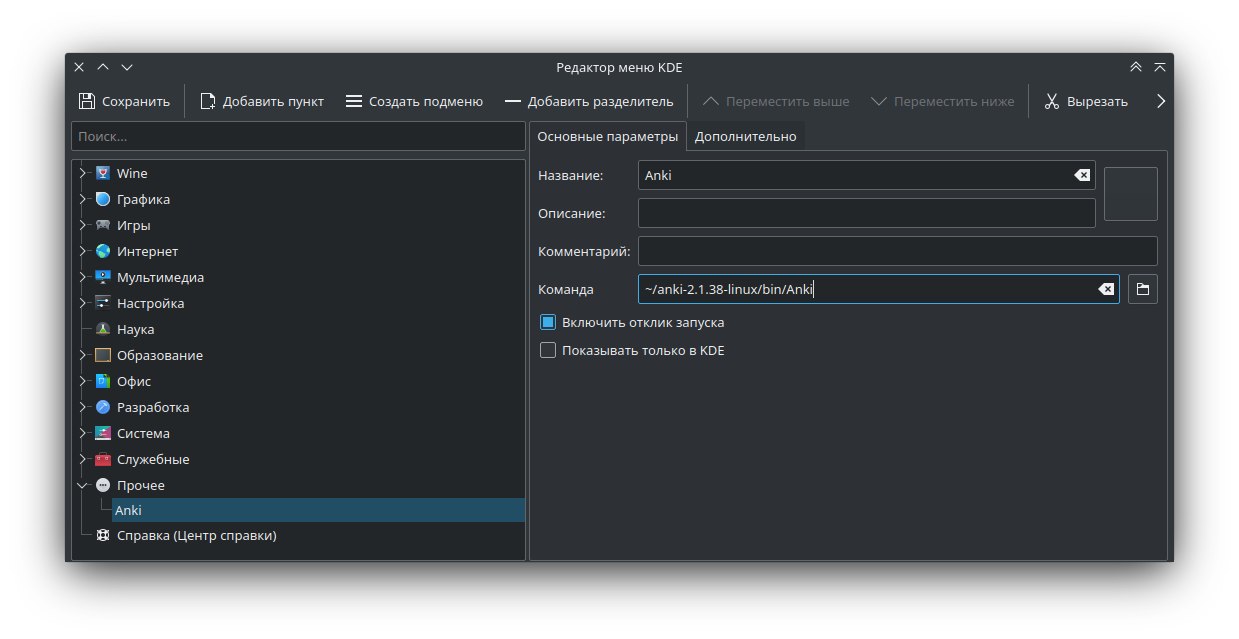The image size is (1239, 639).
Task: Open the Основные параметры tab
Action: pos(607,136)
